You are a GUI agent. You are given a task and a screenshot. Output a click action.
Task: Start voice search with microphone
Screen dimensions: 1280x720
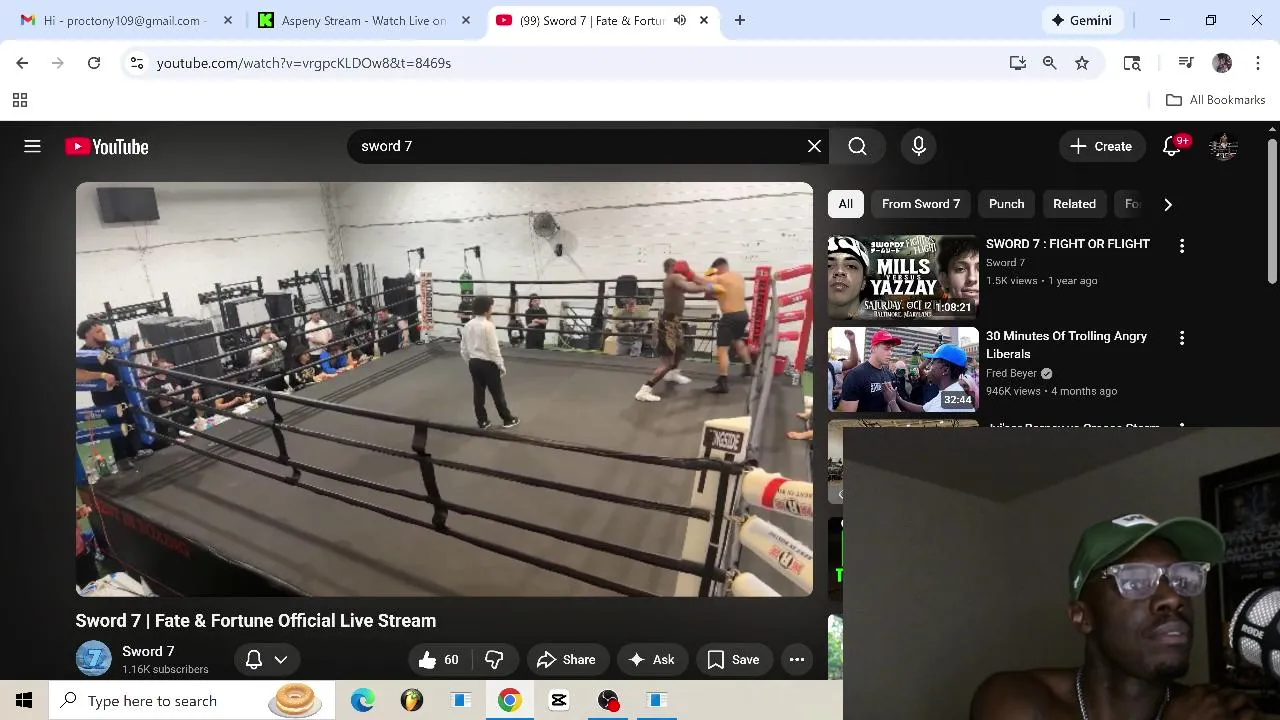918,146
